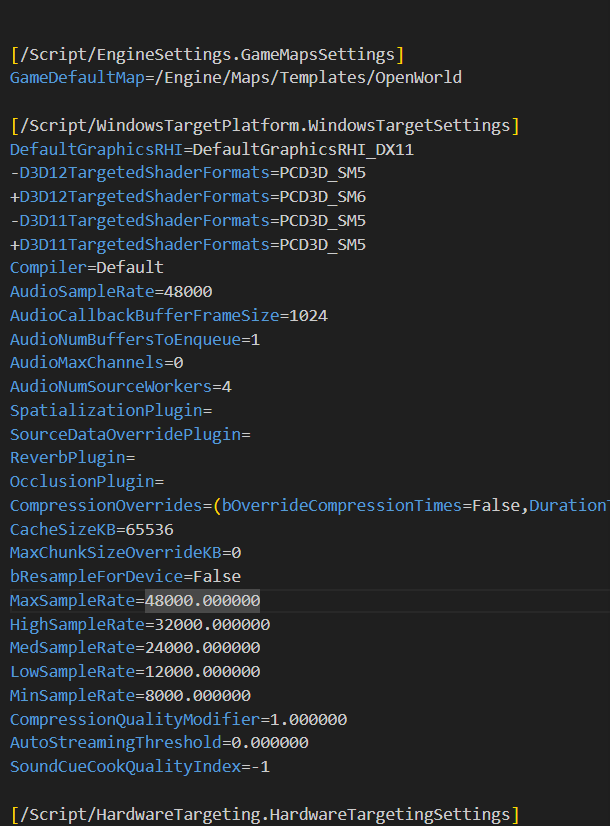
Task: Click the HardwareTargeting.HardwareTargetingSettings section header
Action: tap(265, 815)
